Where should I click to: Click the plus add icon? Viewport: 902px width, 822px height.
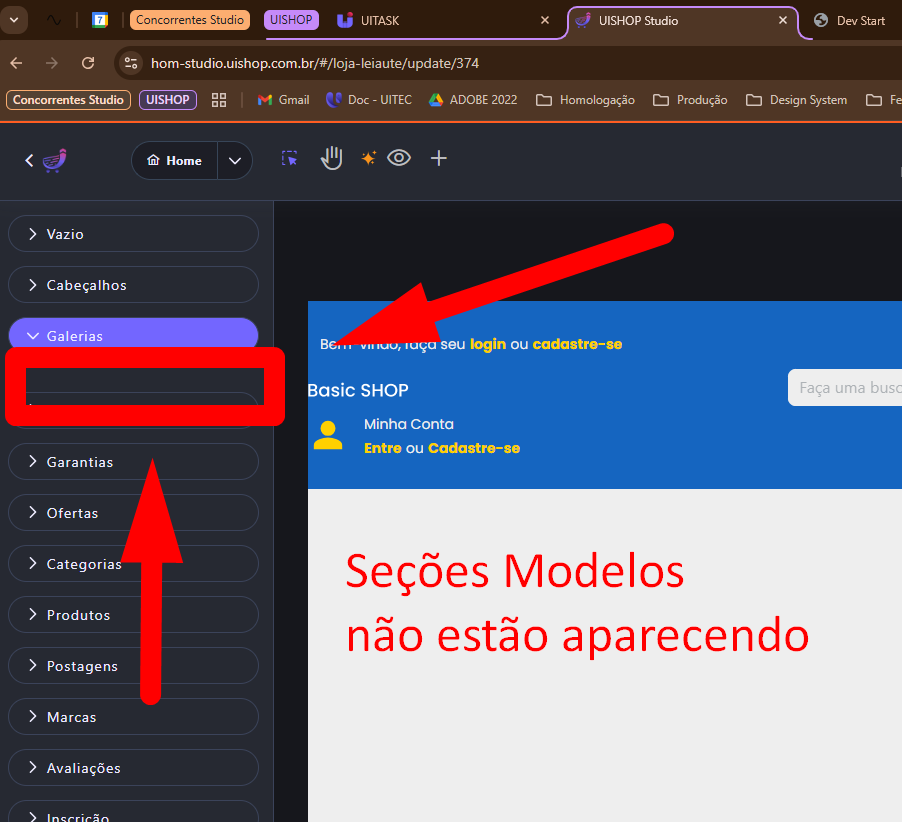(438, 158)
